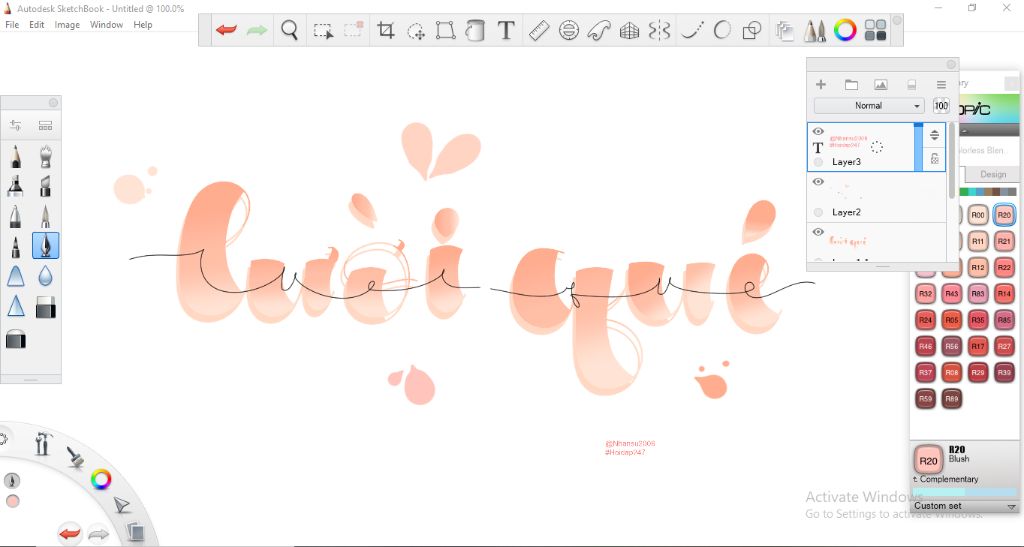Select the Draw Style oval shape tool
The height and width of the screenshot is (547, 1024).
click(722, 30)
